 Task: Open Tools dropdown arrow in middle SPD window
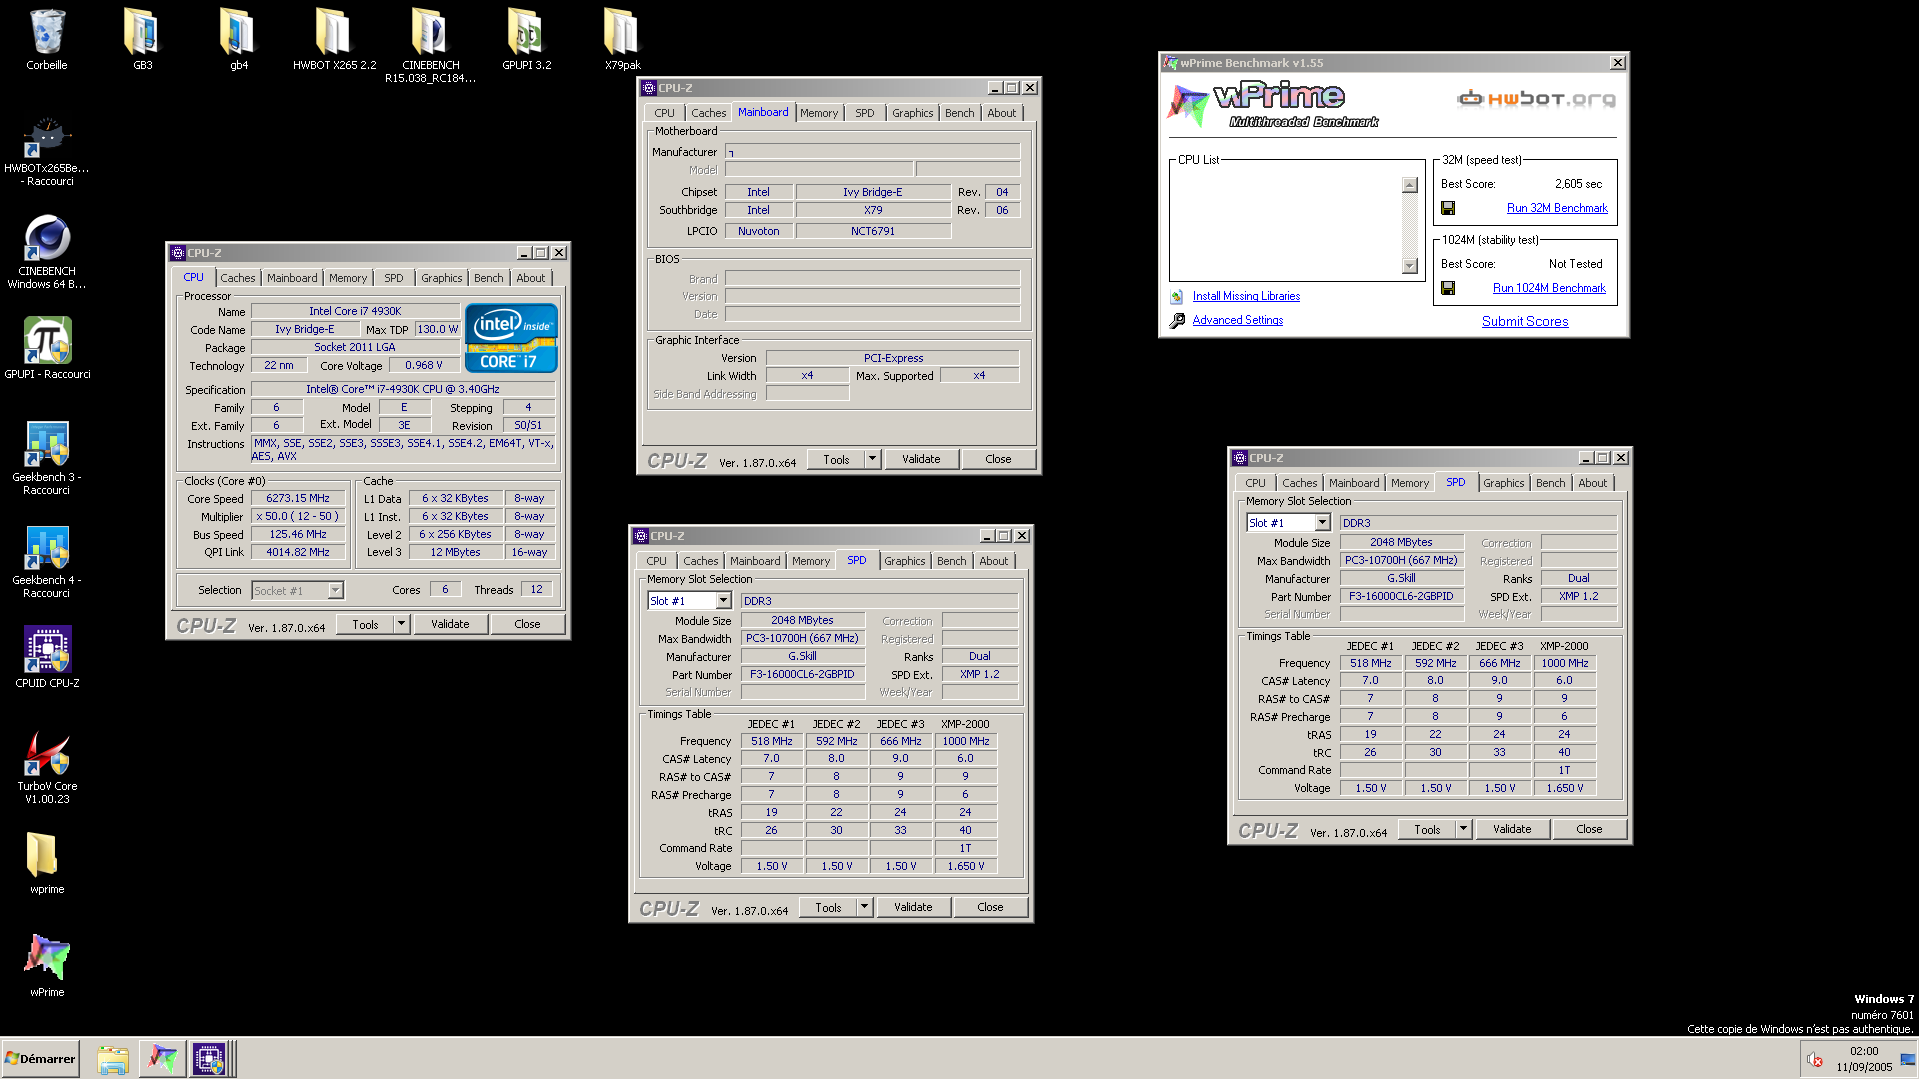(864, 908)
